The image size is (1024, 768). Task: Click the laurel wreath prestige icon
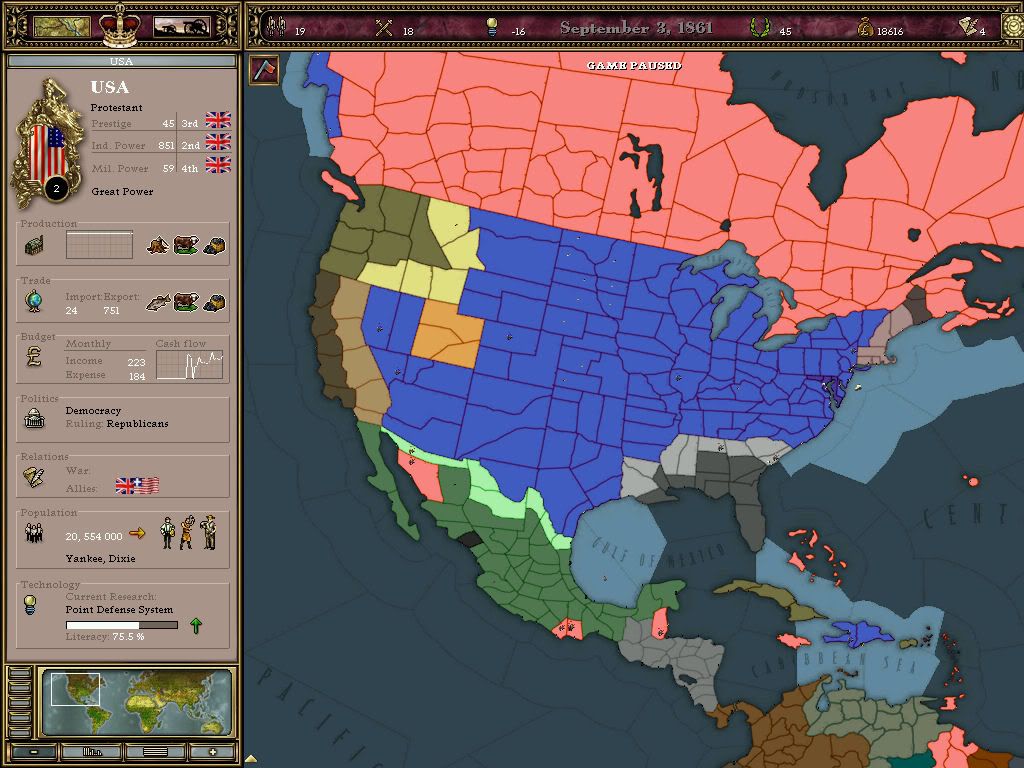(760, 27)
